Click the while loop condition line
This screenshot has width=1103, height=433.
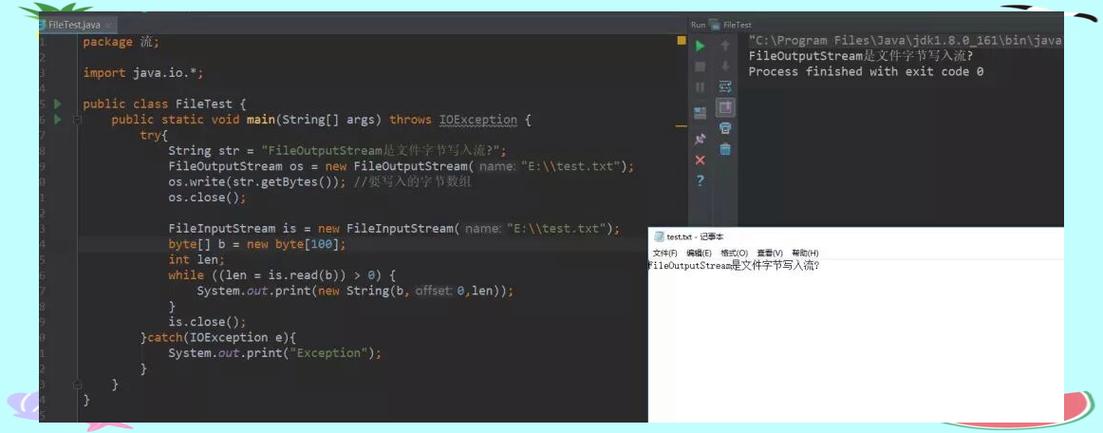[x=283, y=276]
